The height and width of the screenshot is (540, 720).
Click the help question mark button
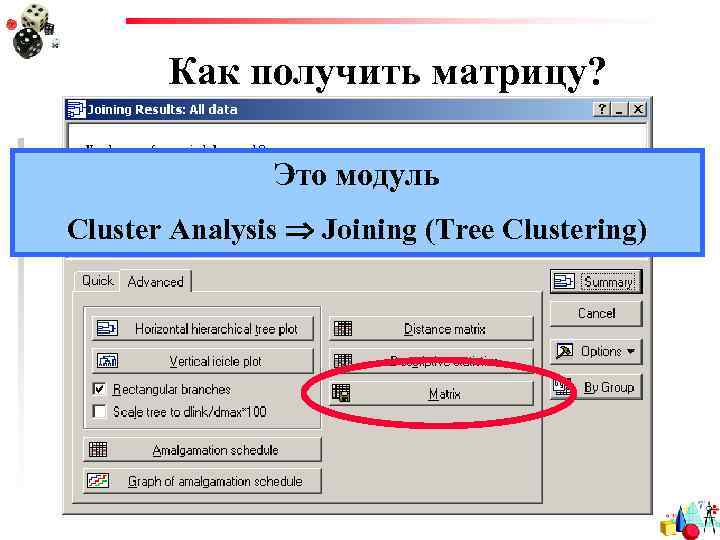click(602, 109)
